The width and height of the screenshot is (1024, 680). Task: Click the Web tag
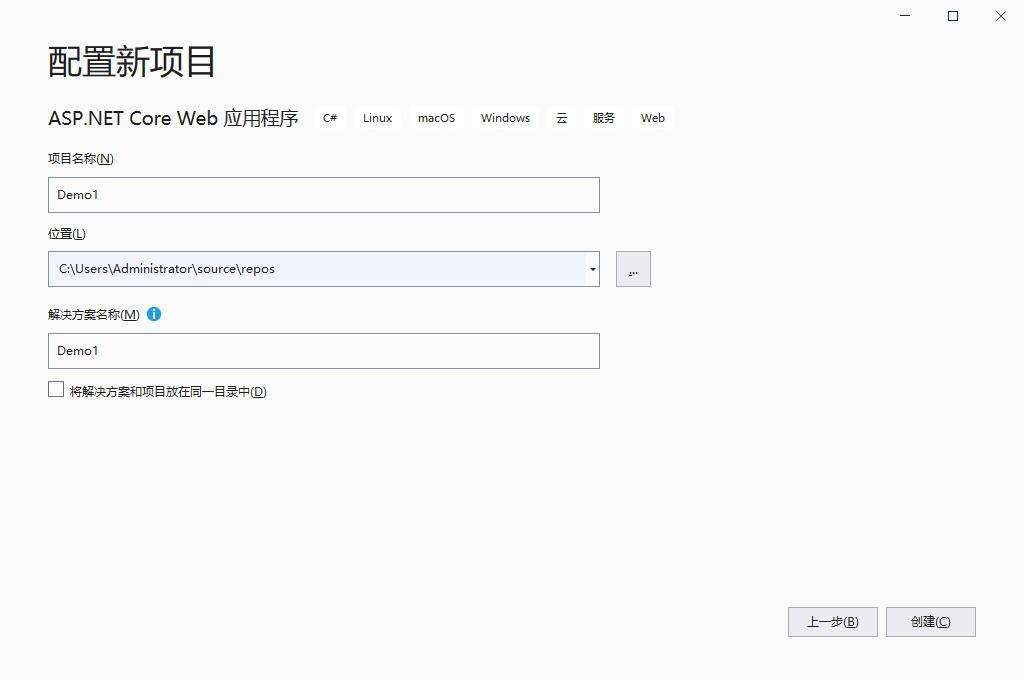[653, 118]
